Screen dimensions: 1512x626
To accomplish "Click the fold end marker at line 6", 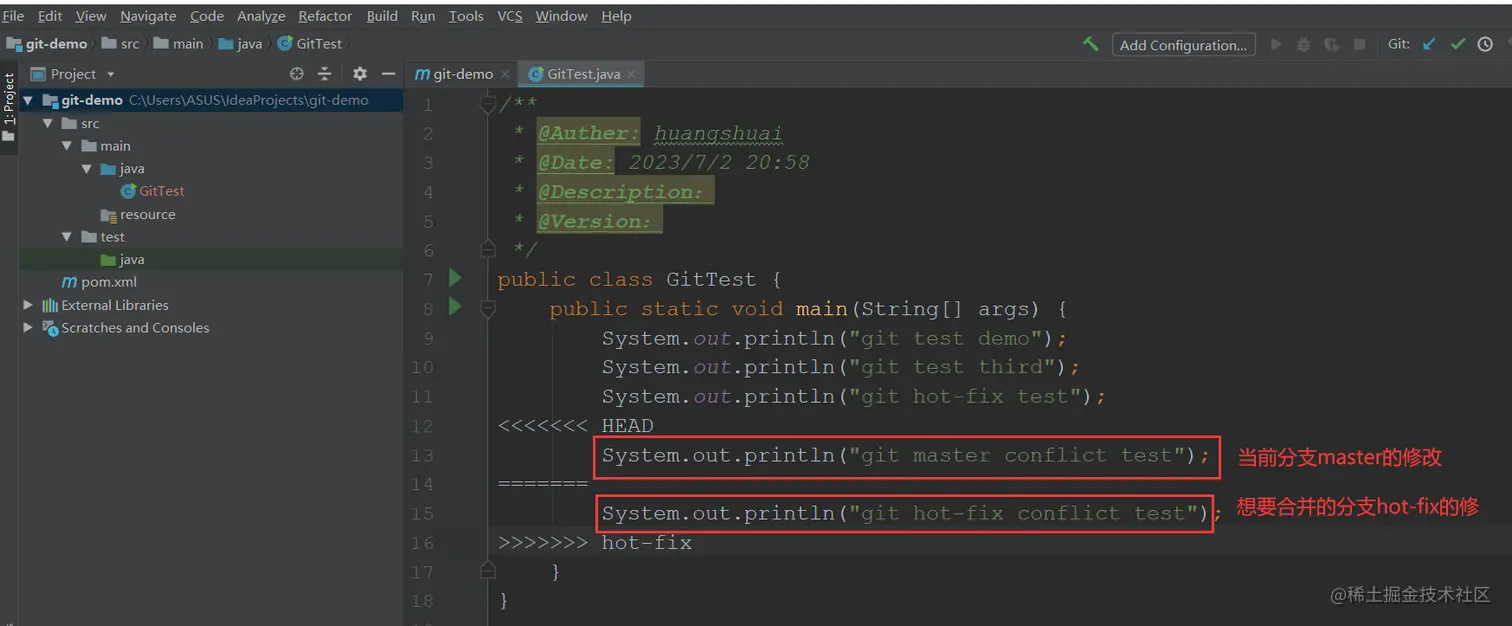I will point(488,248).
